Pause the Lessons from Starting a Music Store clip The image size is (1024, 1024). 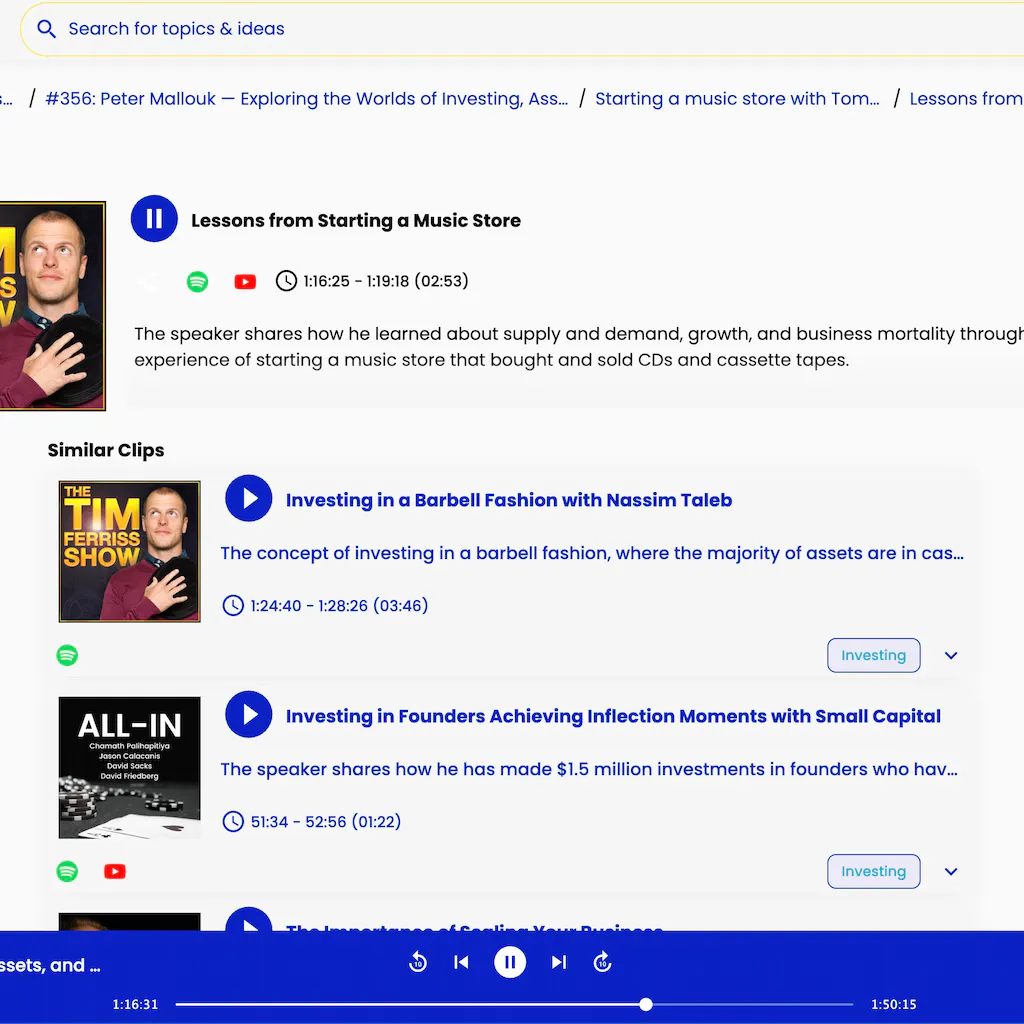point(154,219)
